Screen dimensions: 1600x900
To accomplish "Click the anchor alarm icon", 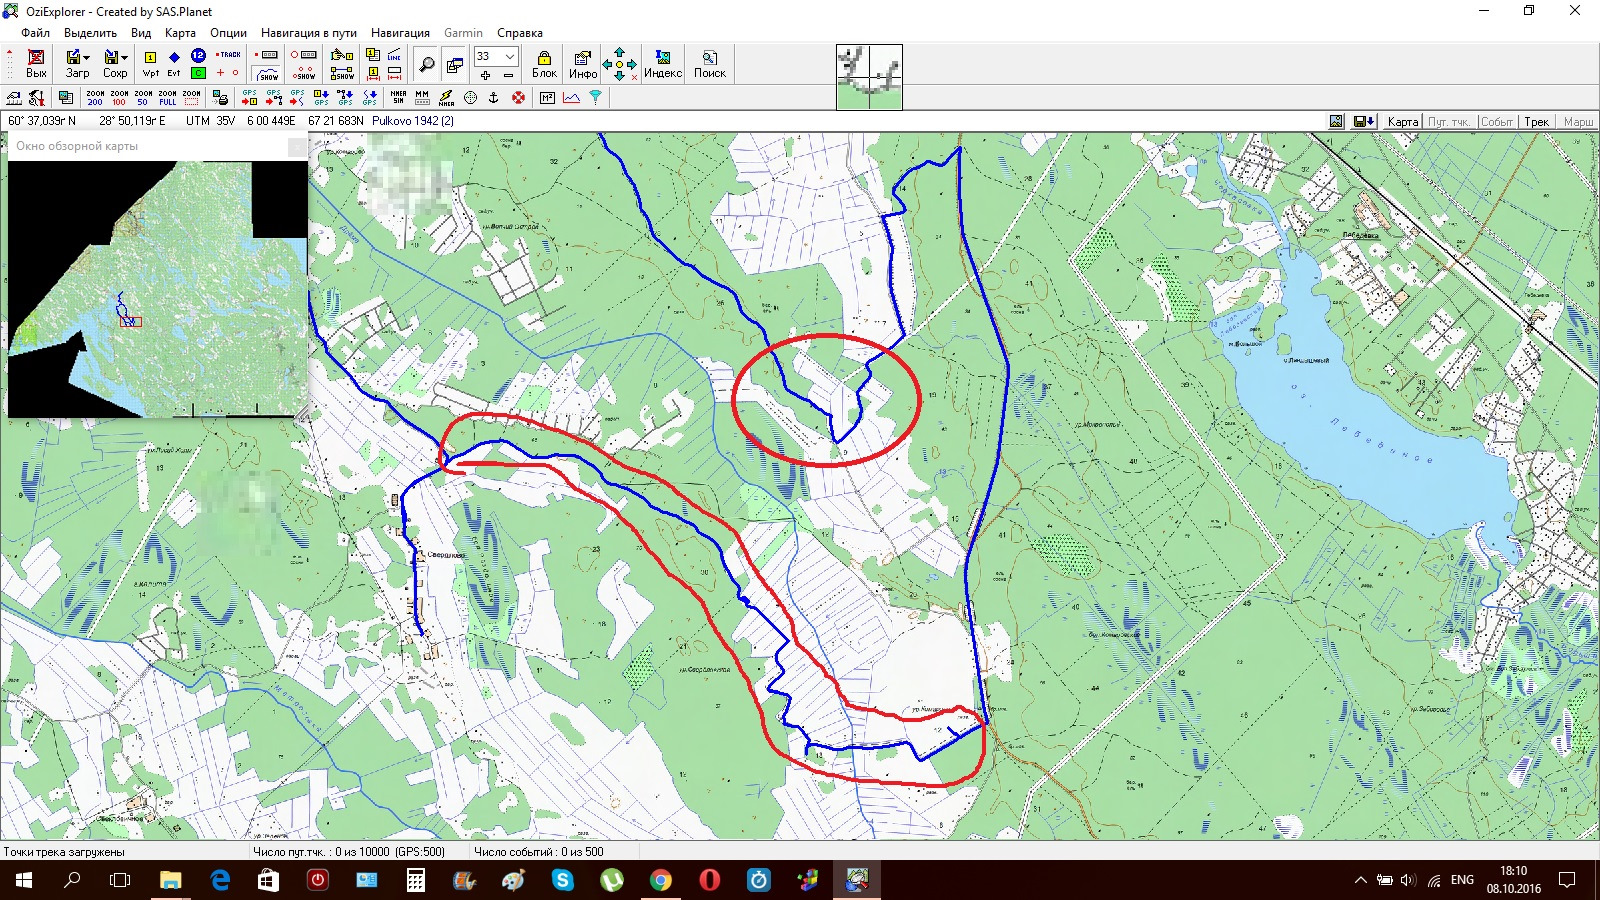I will pos(494,97).
